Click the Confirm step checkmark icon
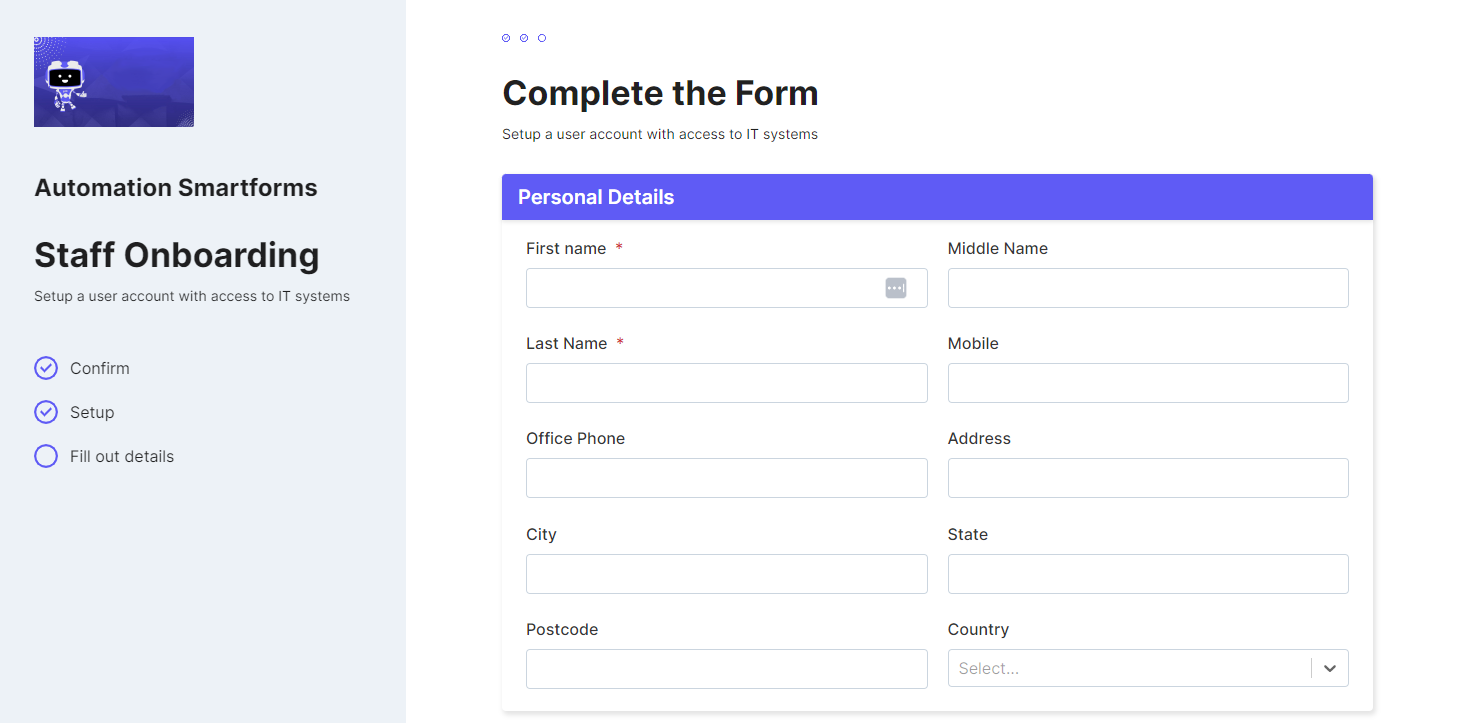 [46, 368]
